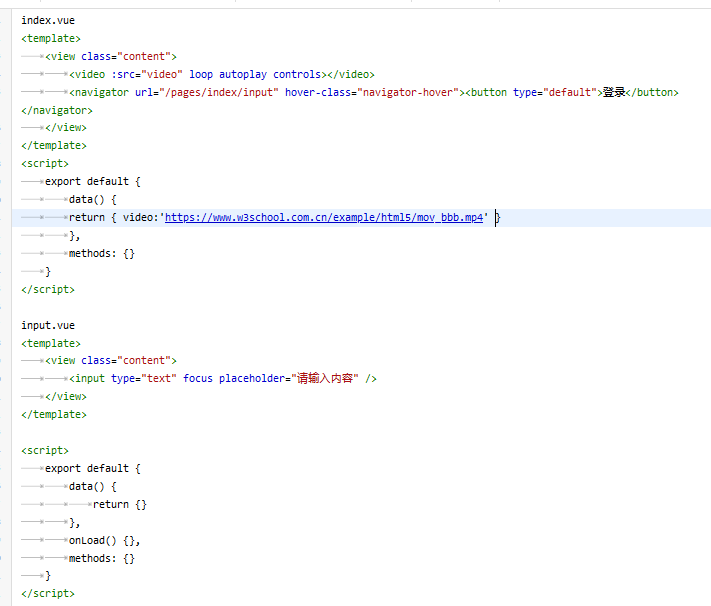
Task: Click the controls attribute on the video tag
Action: point(297,74)
